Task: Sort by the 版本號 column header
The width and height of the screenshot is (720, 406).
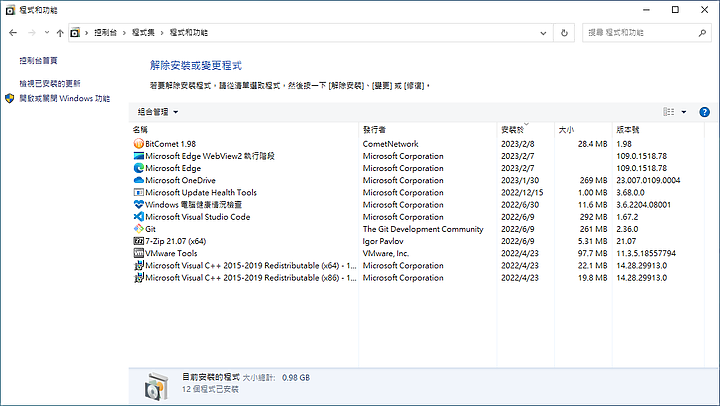Action: pyautogui.click(x=658, y=130)
